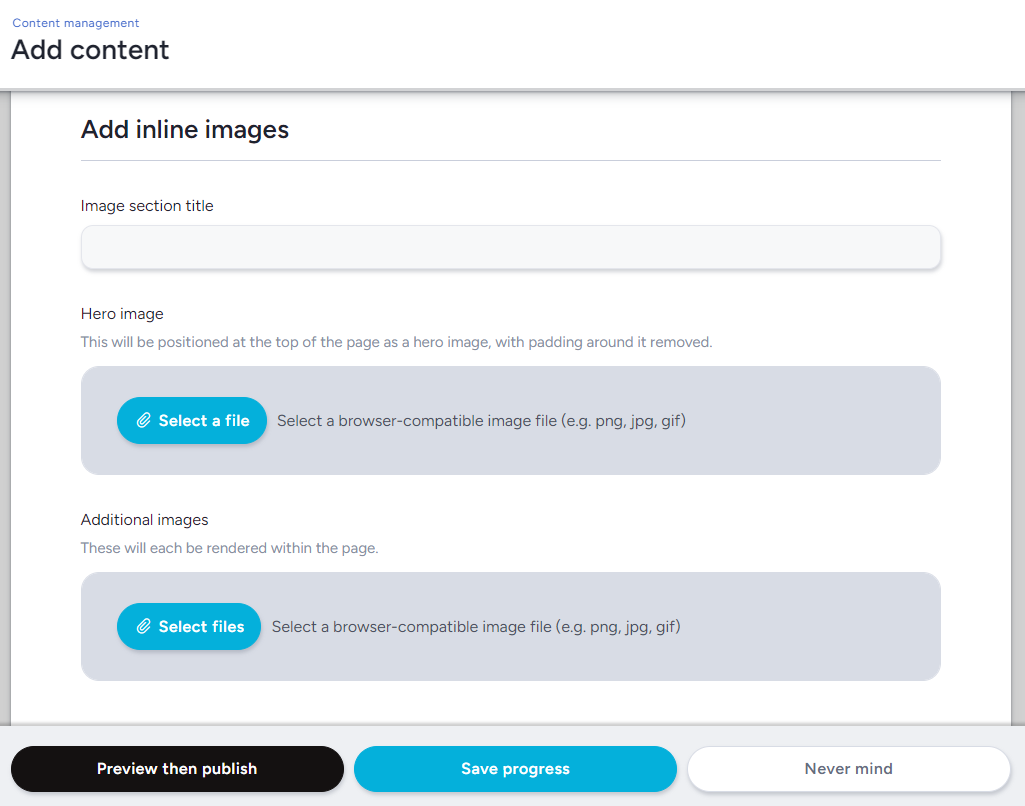The height and width of the screenshot is (806, 1025).
Task: Click the Add content page heading
Action: [x=90, y=50]
